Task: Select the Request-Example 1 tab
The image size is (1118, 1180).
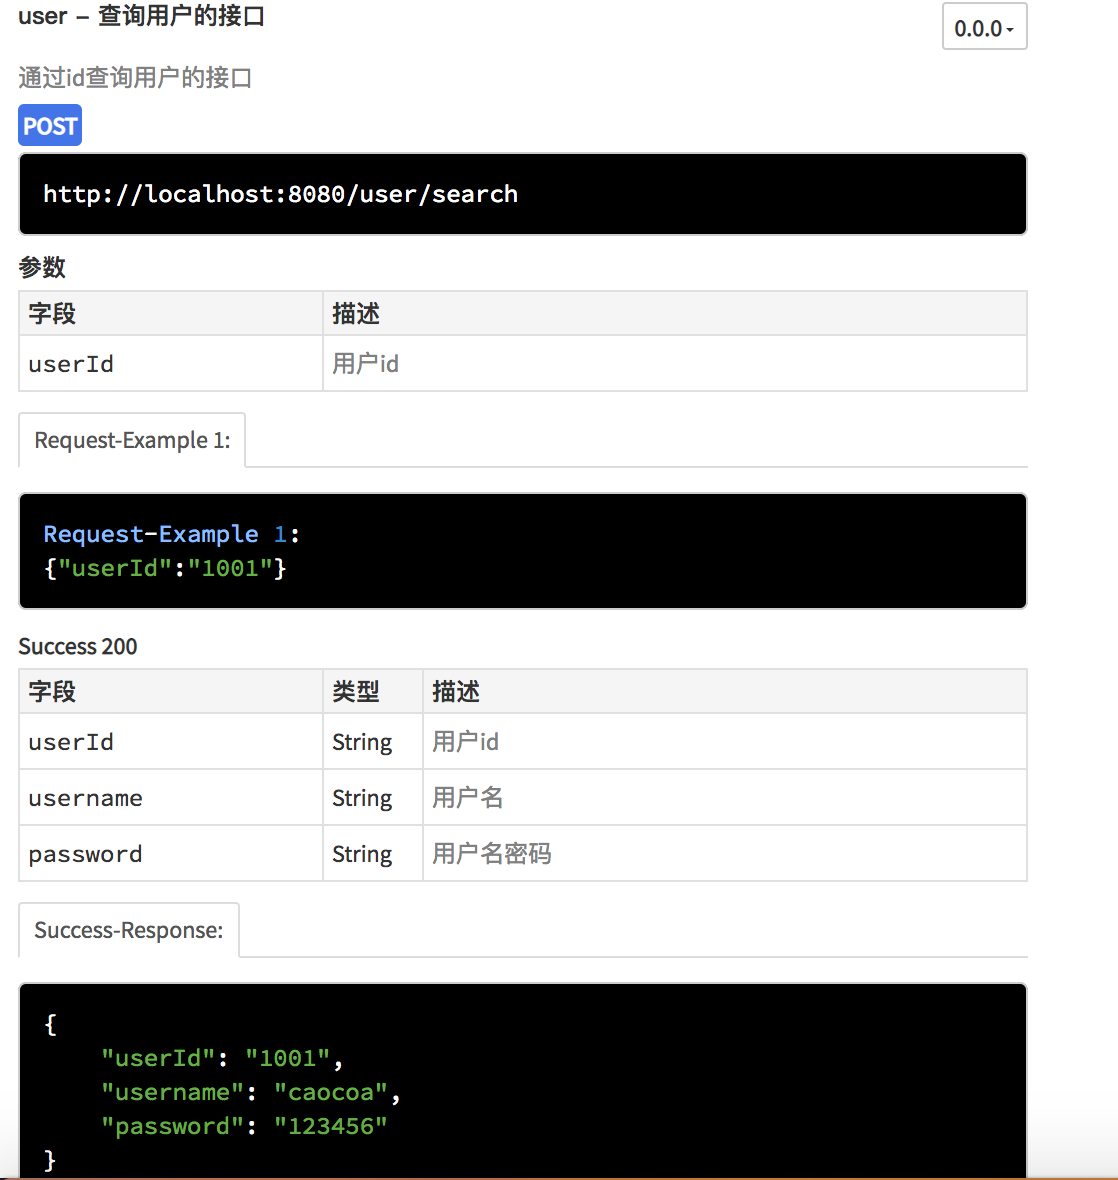Action: (132, 439)
